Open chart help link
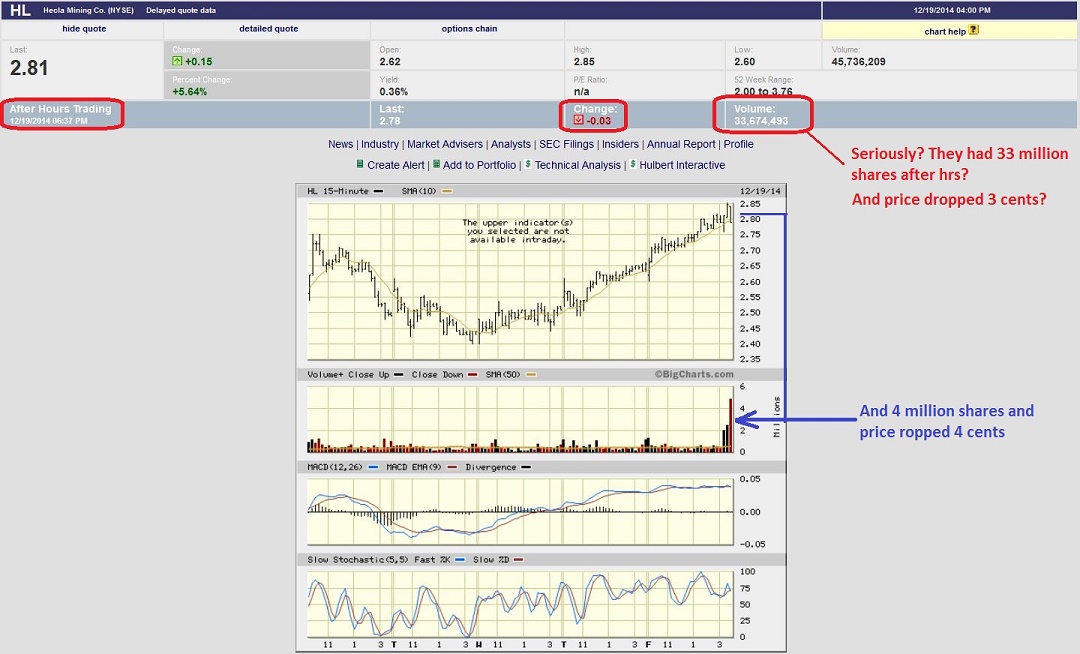The height and width of the screenshot is (654, 1080). coord(944,31)
